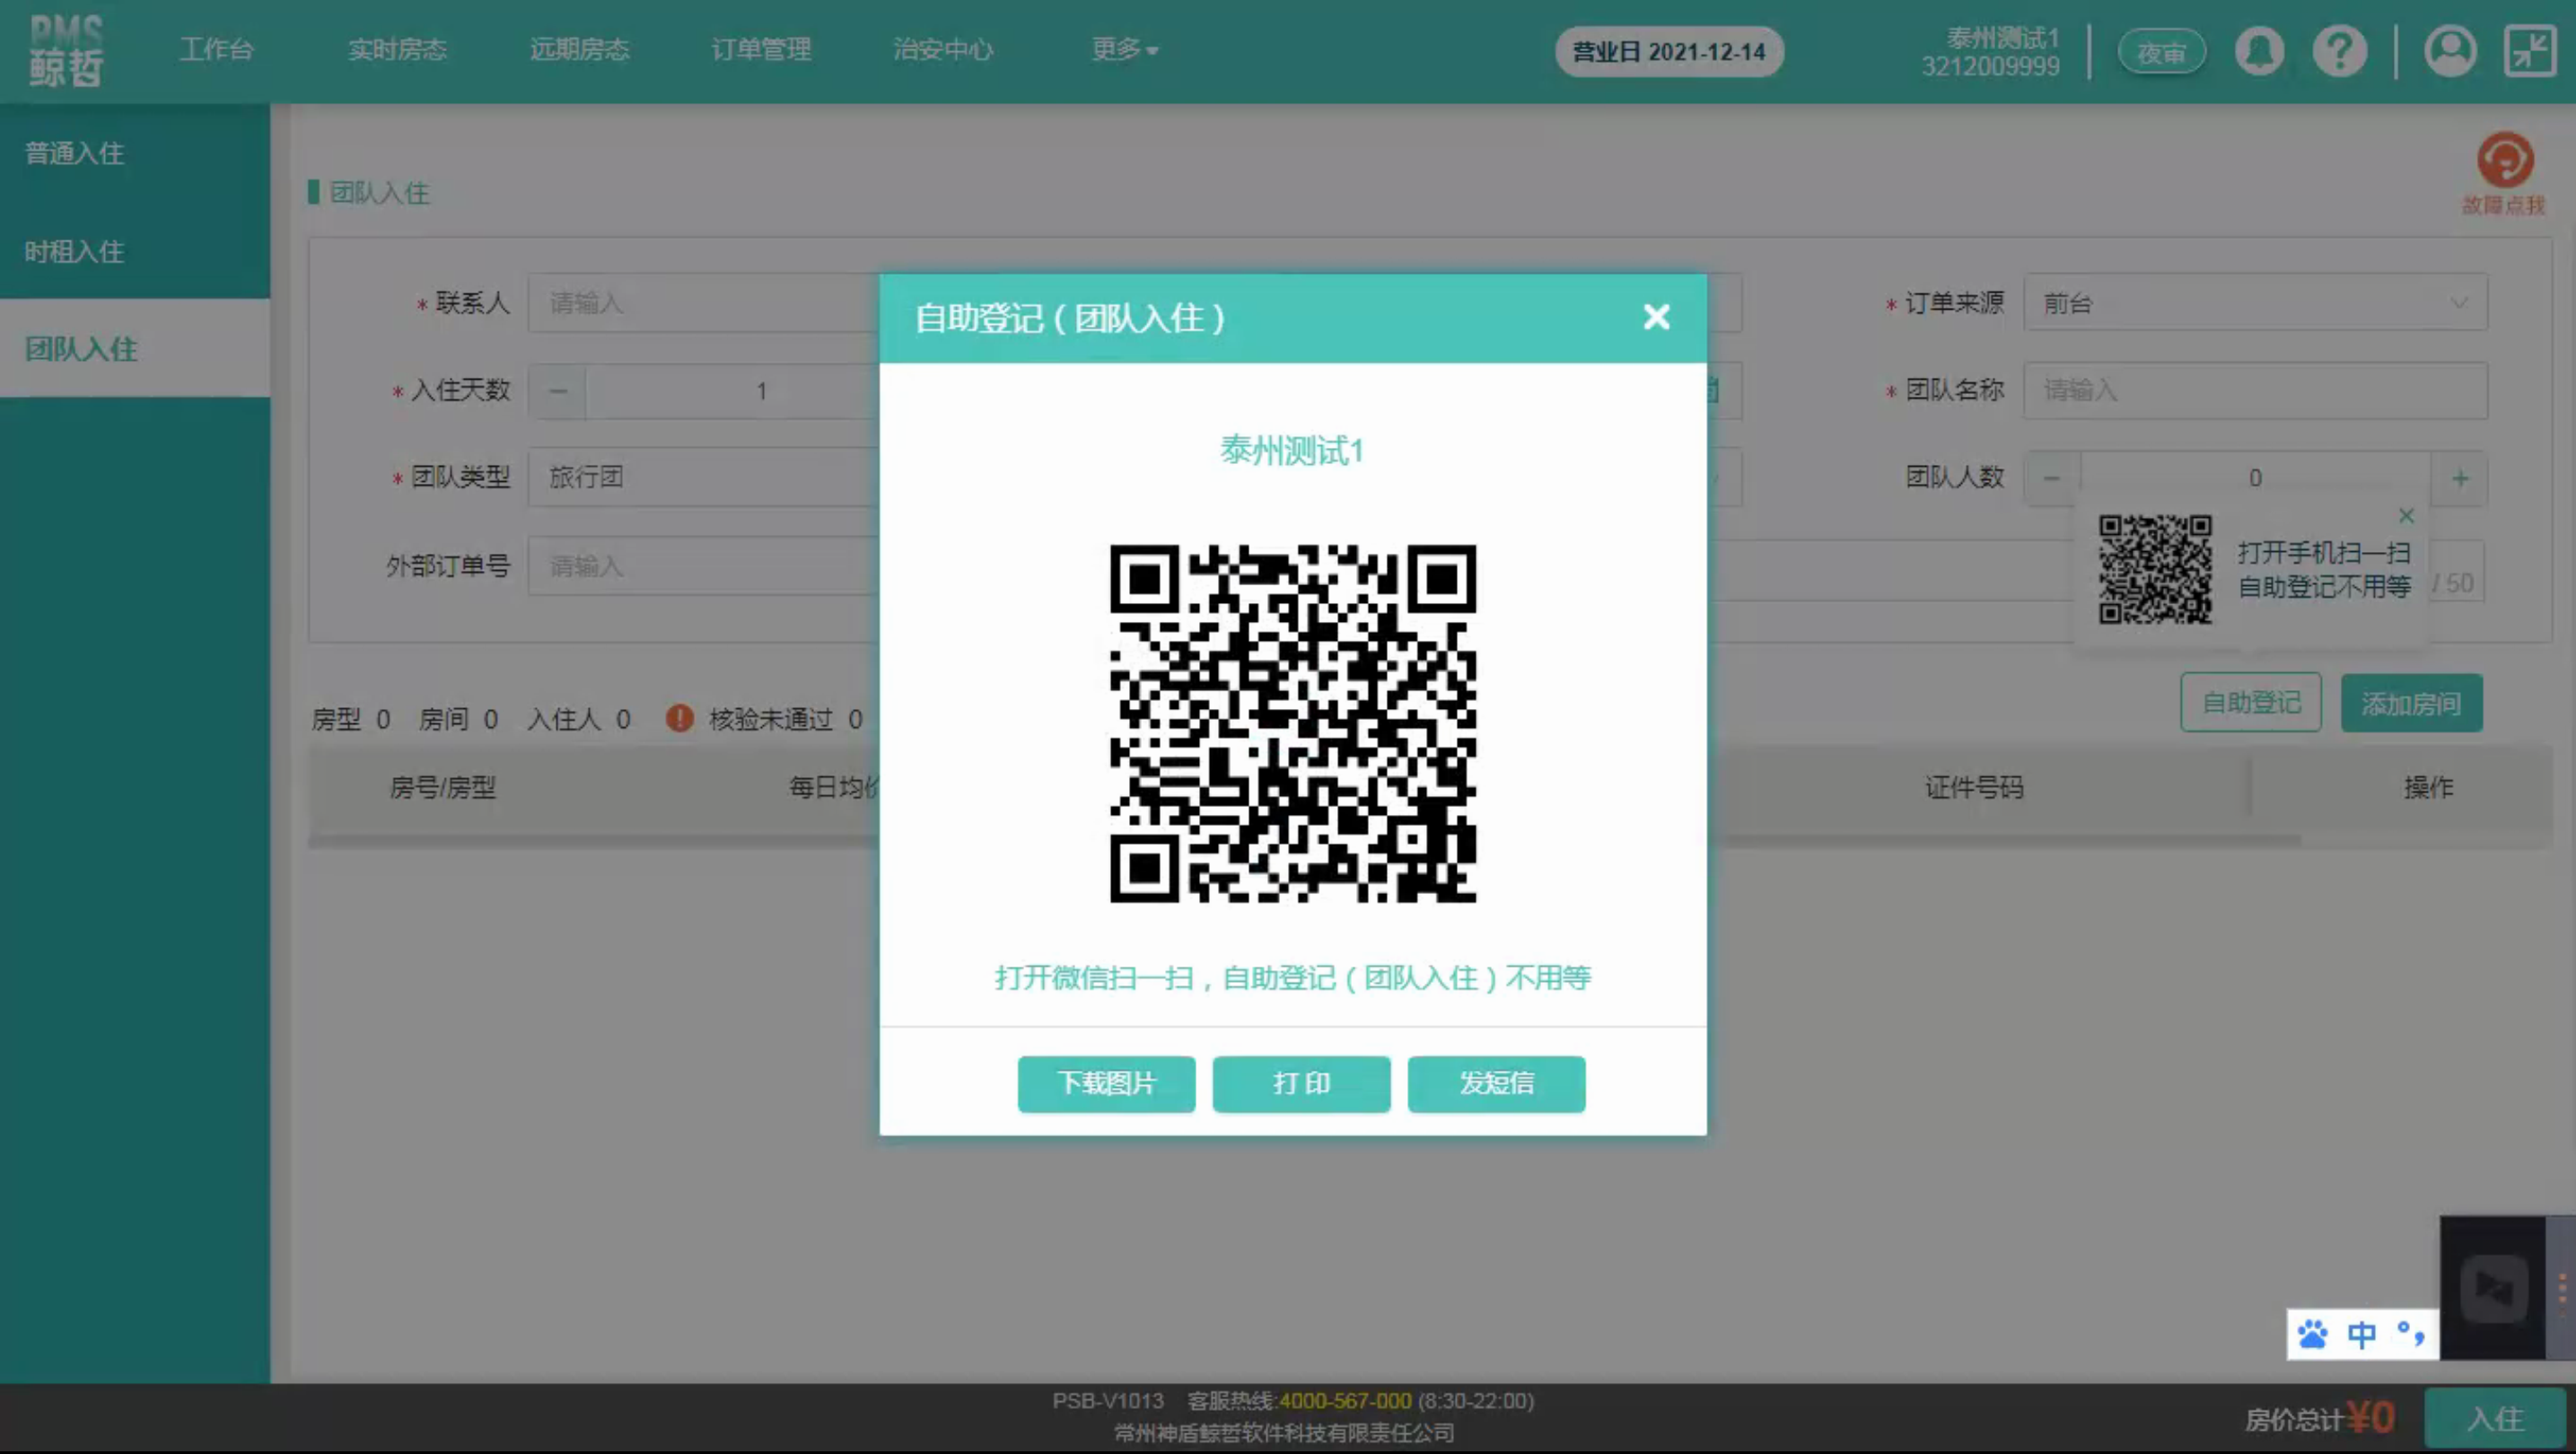Click the 外部订单号 input field
Viewport: 2576px width, 1454px height.
point(704,566)
